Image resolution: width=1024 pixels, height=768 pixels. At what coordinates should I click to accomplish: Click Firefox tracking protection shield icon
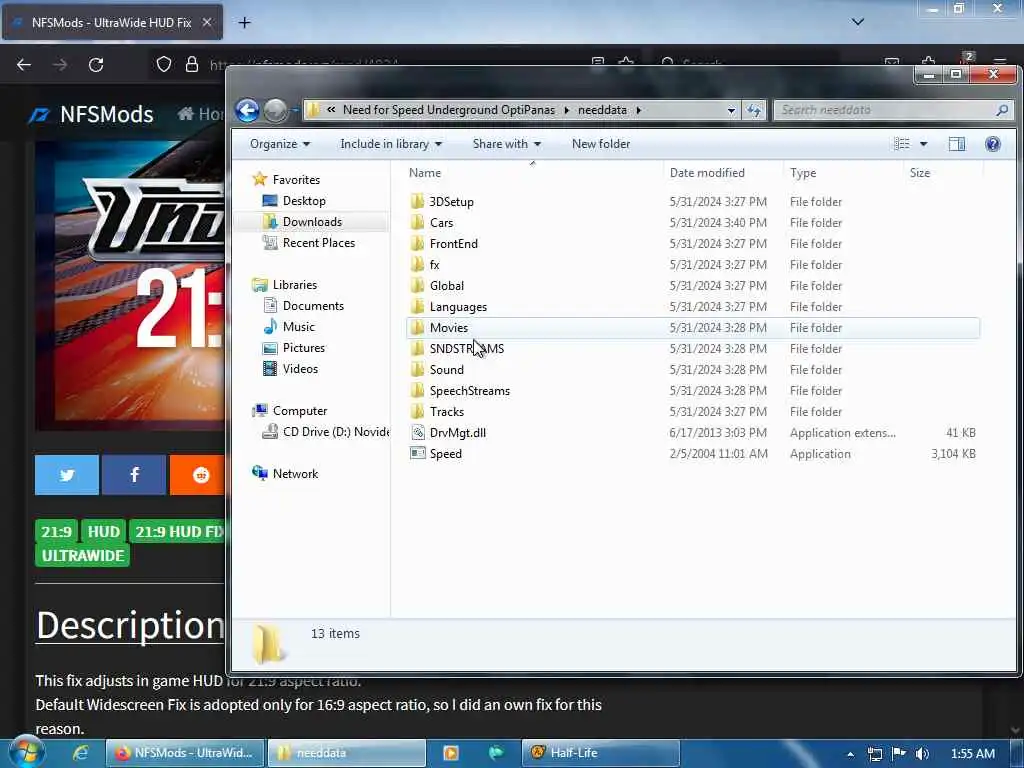164,64
